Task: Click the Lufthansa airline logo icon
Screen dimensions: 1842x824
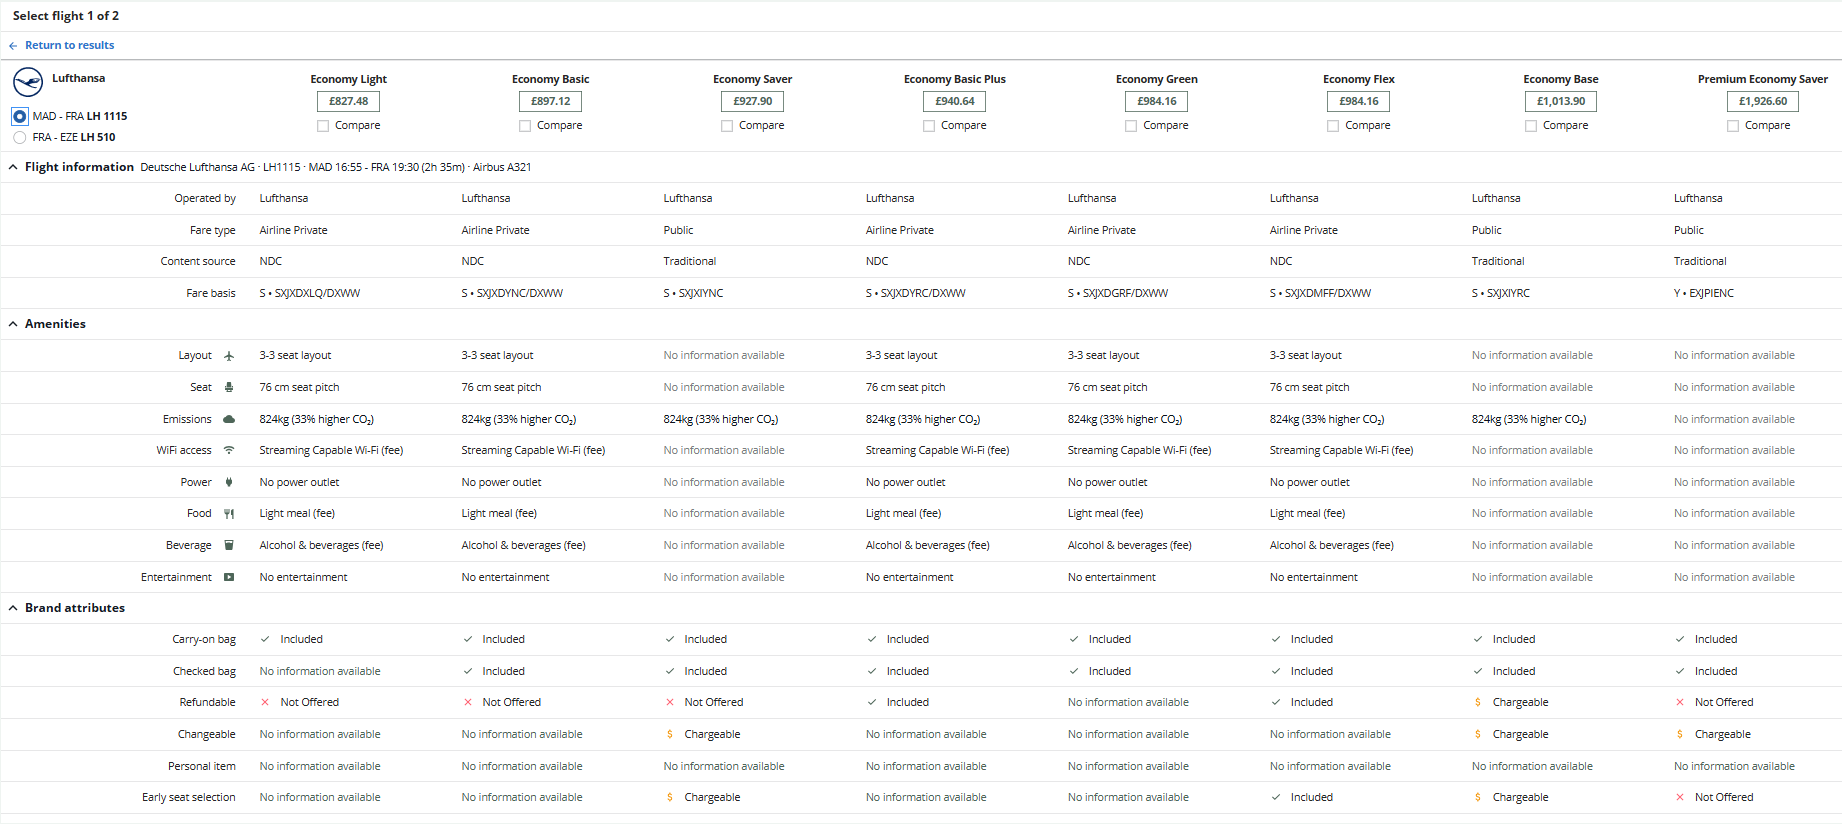Action: pos(28,82)
